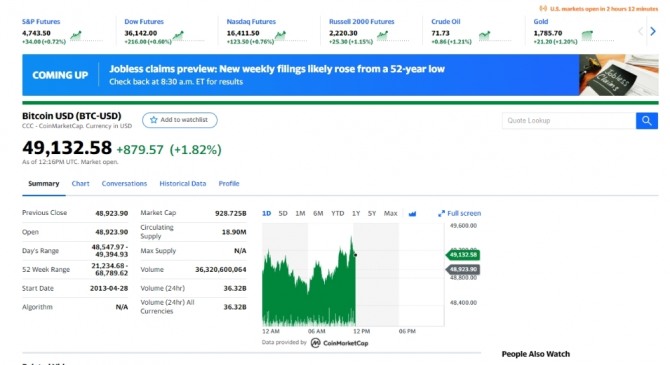Open the Full screen chart view
The width and height of the screenshot is (670, 365).
click(x=459, y=213)
